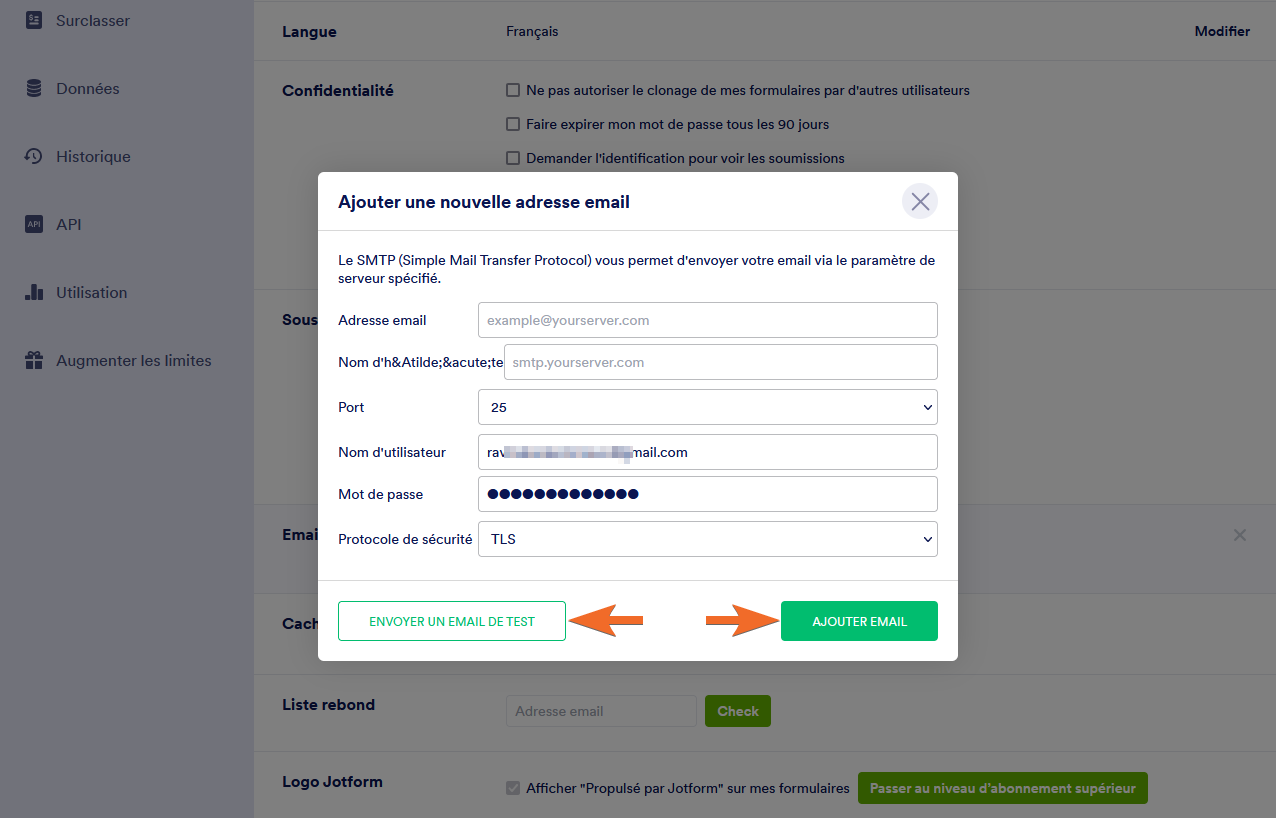Click the Surclasser sidebar icon
Screen dimensions: 1276x818
[34, 20]
